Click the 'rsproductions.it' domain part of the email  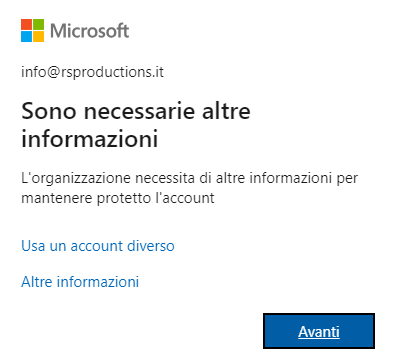coord(112,72)
